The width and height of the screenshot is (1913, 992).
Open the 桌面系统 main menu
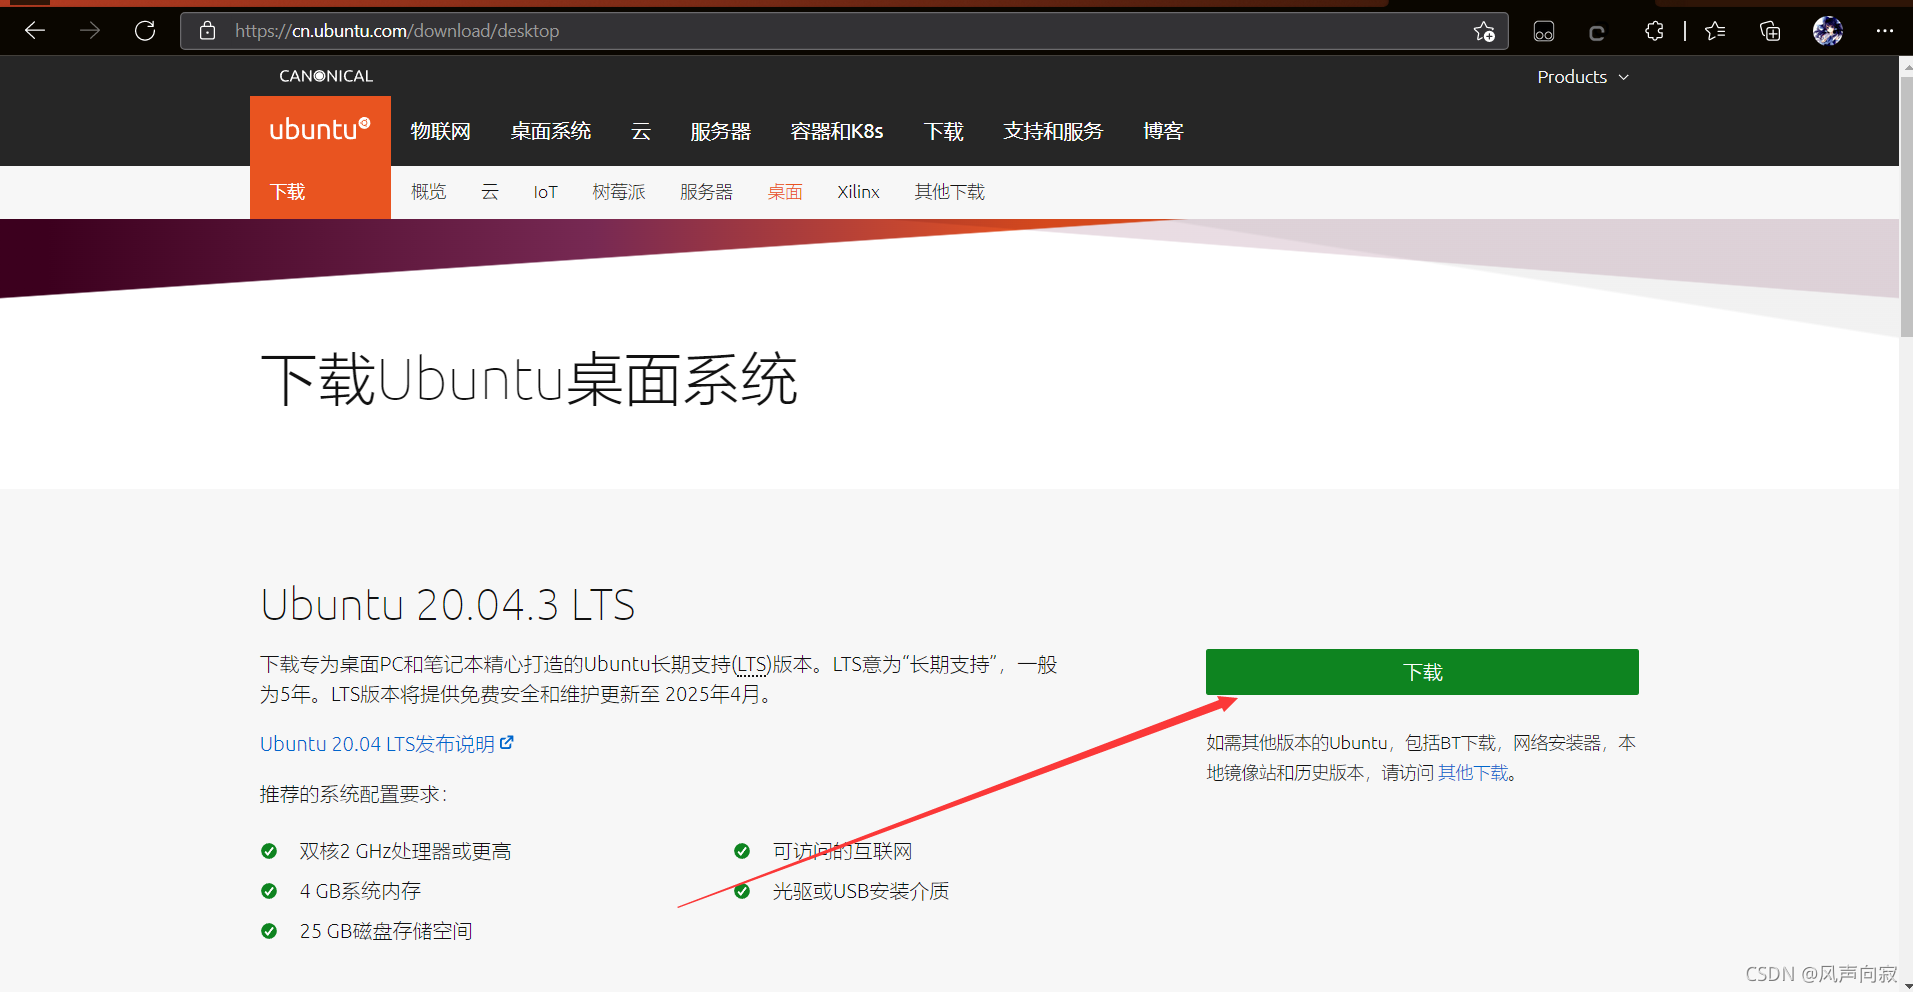tap(551, 131)
